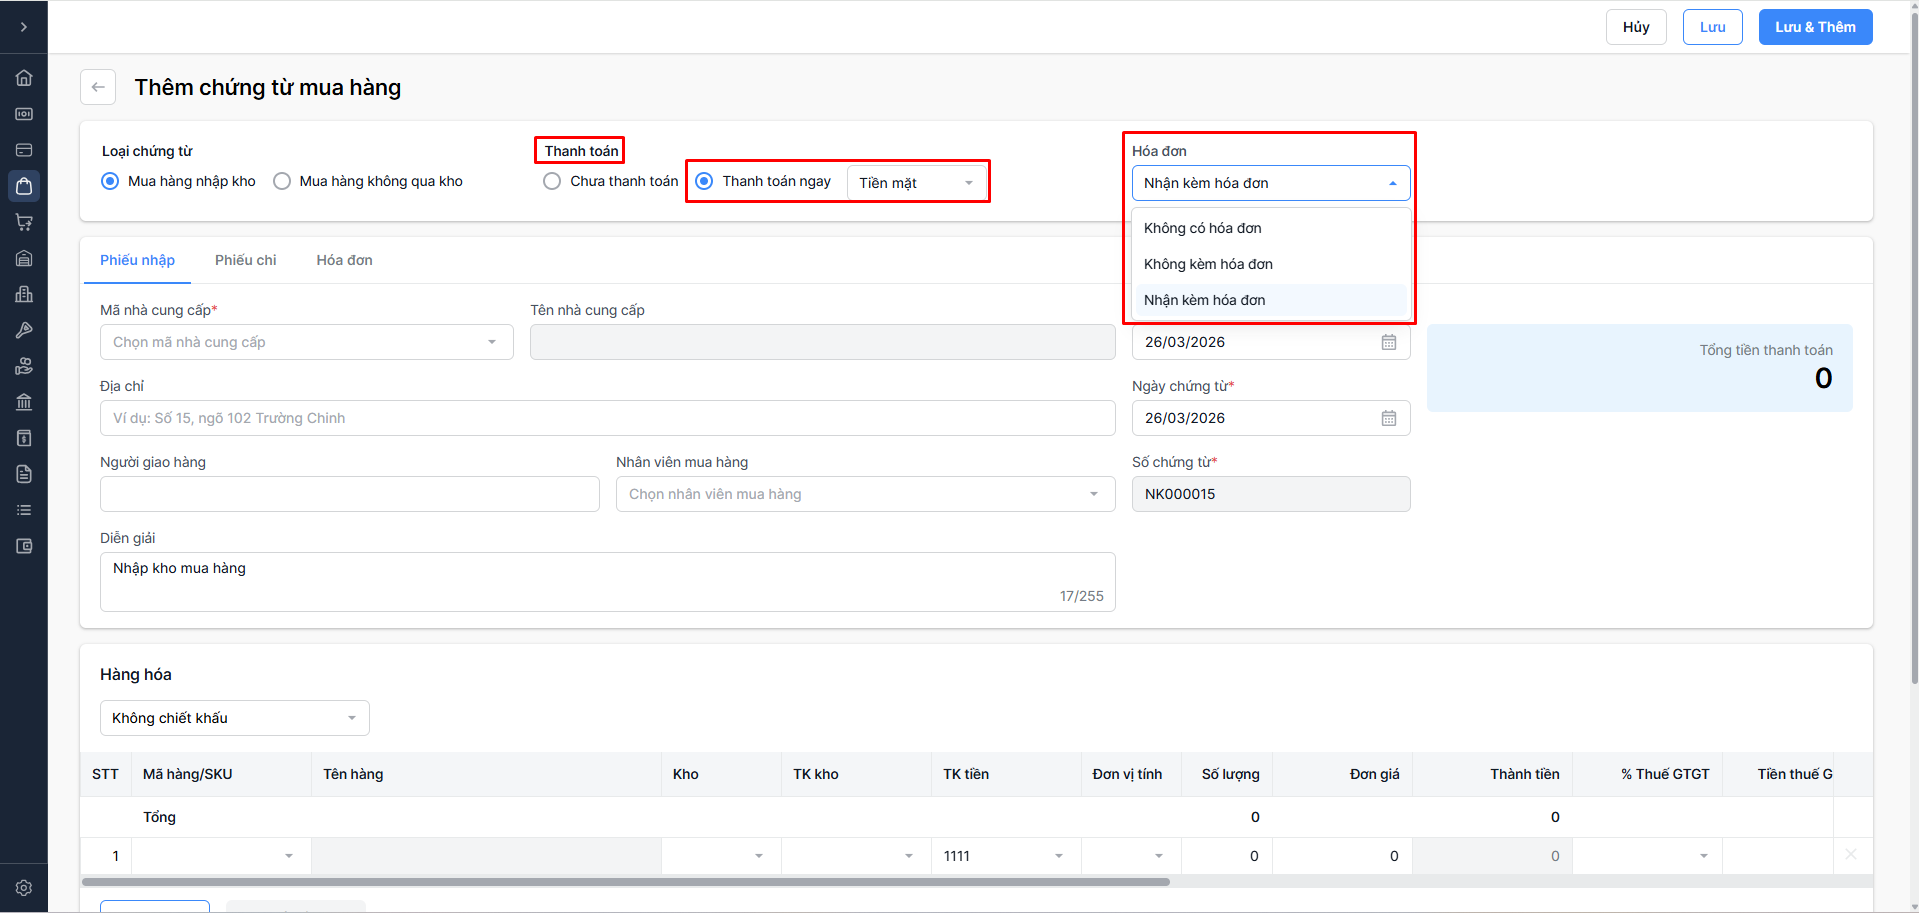Open the home icon in sidebar
Screen dimensions: 1919x913
(x=24, y=78)
